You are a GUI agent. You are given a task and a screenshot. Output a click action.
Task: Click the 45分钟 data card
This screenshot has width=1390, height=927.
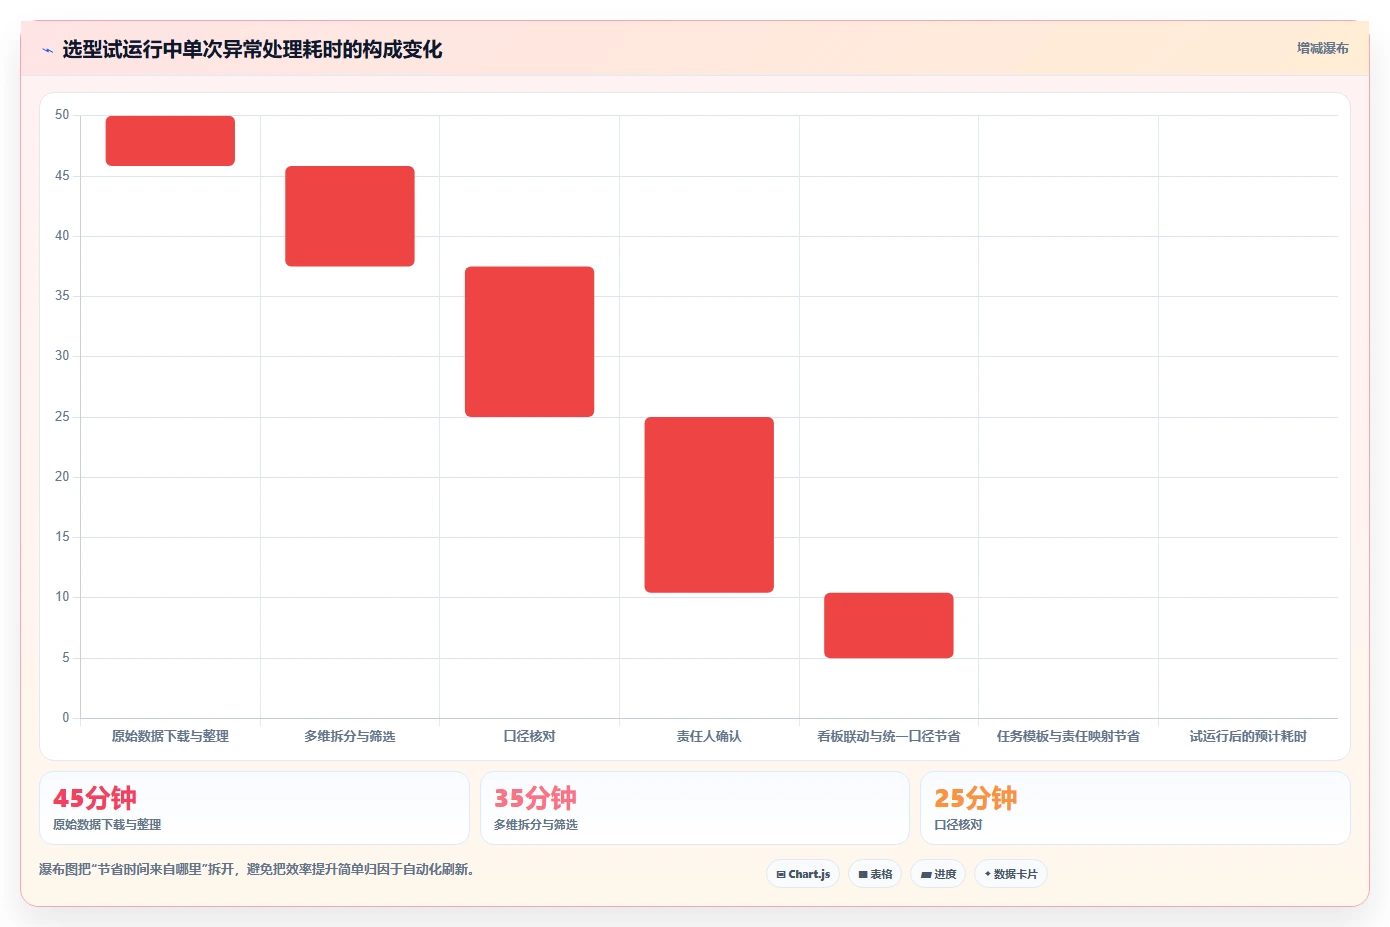coord(254,808)
